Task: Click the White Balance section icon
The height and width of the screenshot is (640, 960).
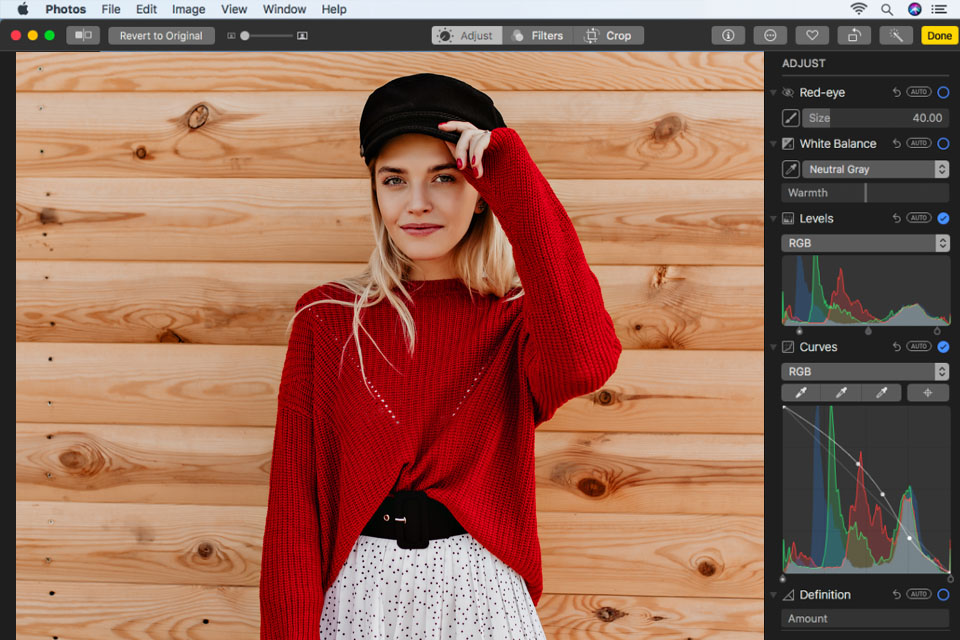Action: (x=788, y=143)
